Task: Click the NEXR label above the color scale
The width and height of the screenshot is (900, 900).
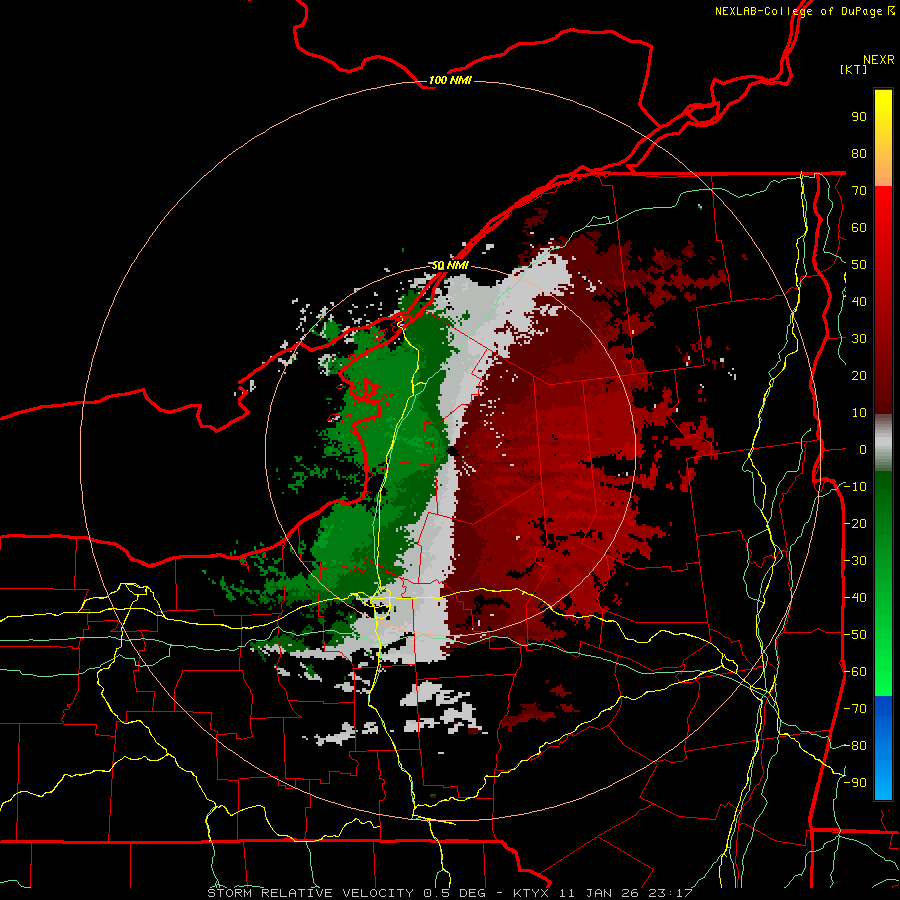Action: (x=878, y=60)
